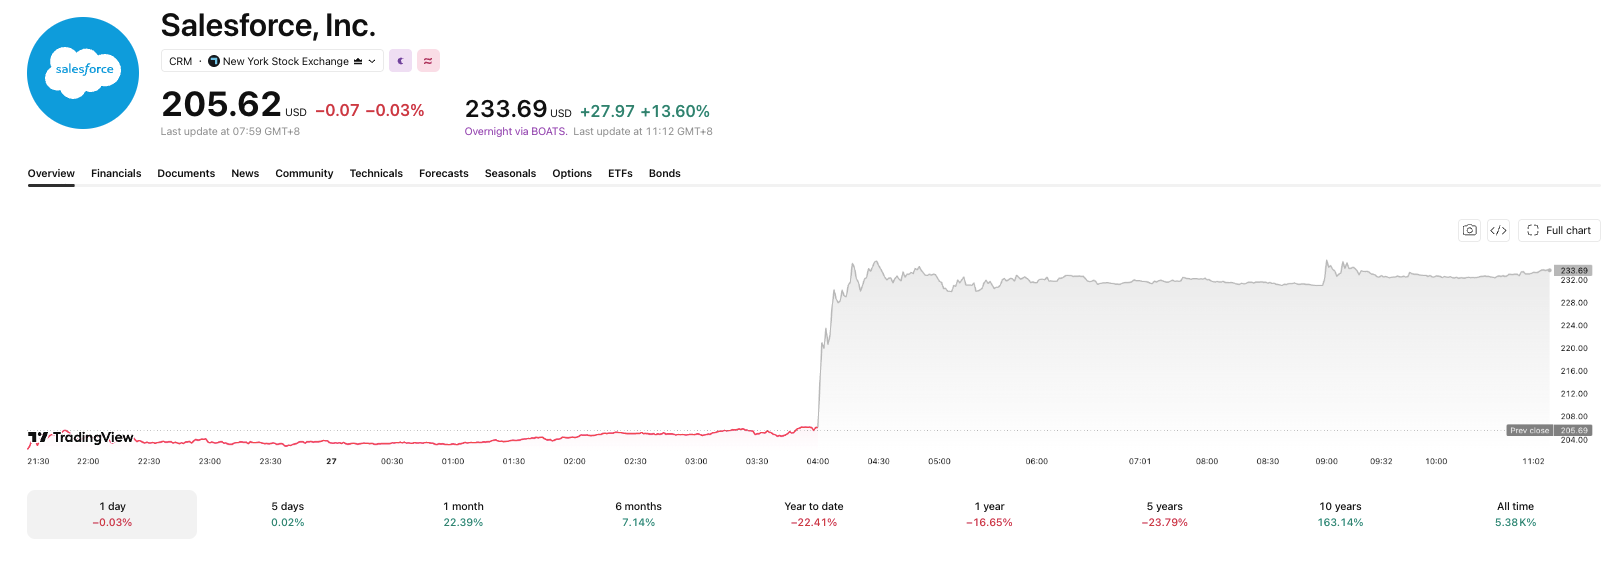This screenshot has width=1619, height=568.
Task: Open the Bonds tab
Action: click(664, 173)
